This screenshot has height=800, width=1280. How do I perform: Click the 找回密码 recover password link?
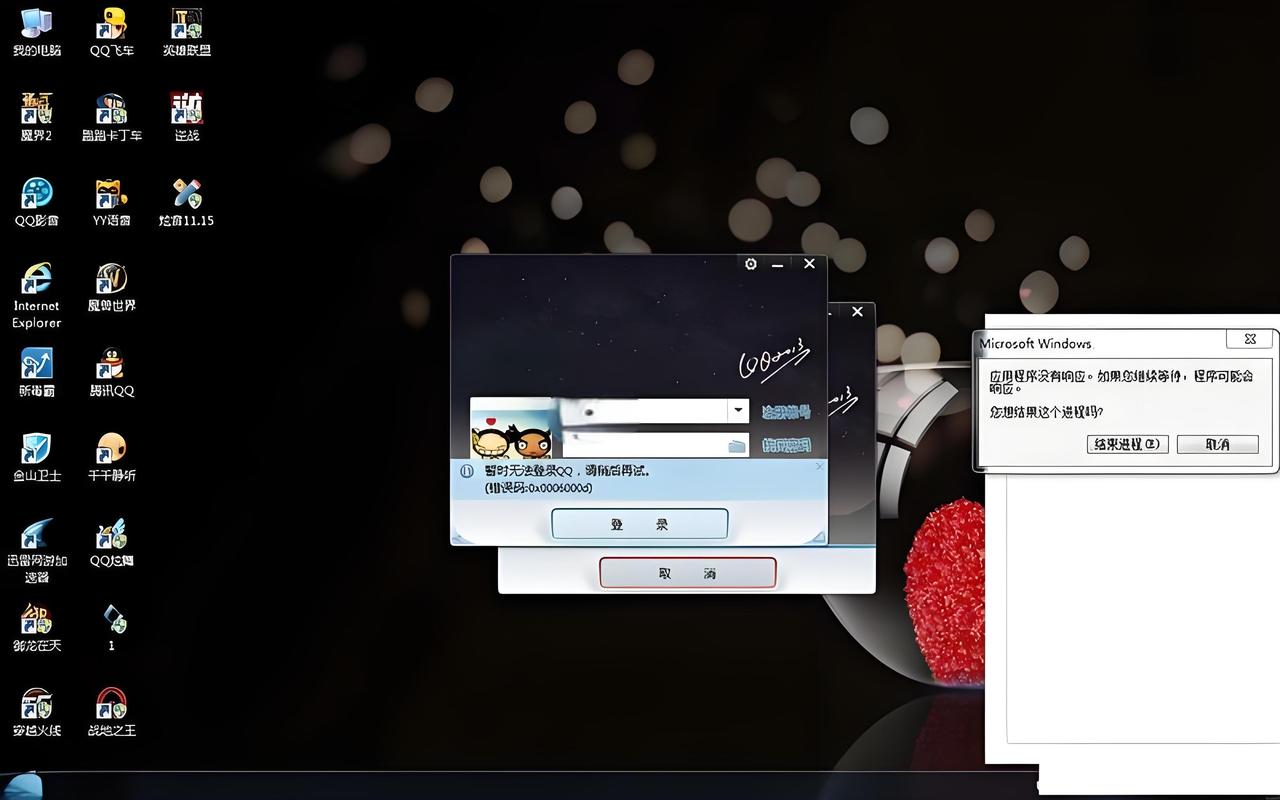click(786, 446)
